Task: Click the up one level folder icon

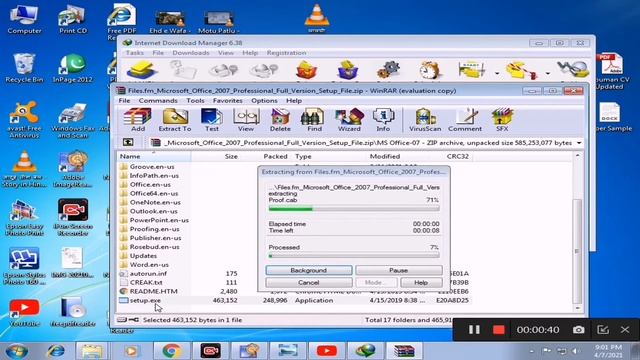Action: 128,142
